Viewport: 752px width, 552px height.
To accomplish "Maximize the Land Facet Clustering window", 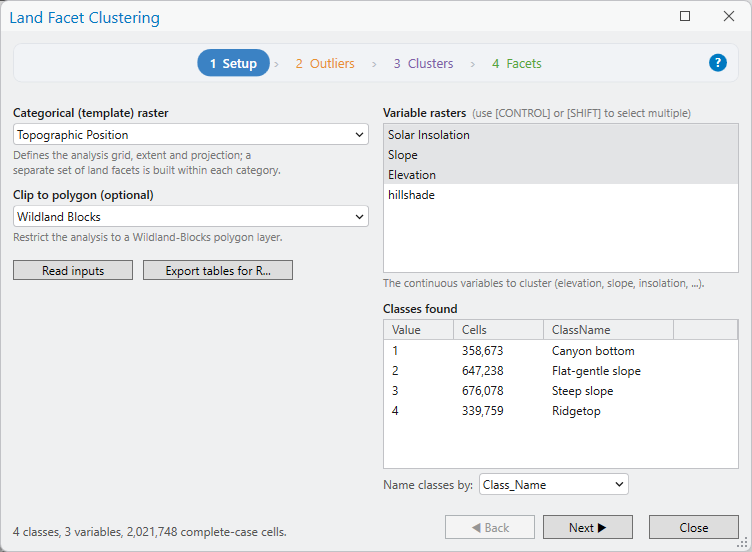I will 685,16.
